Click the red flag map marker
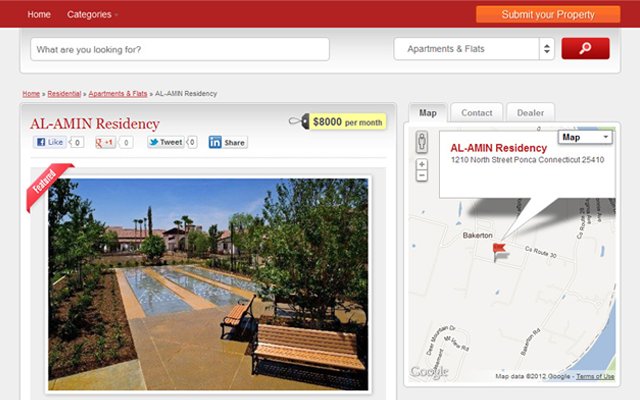The width and height of the screenshot is (640, 400). pyautogui.click(x=499, y=251)
